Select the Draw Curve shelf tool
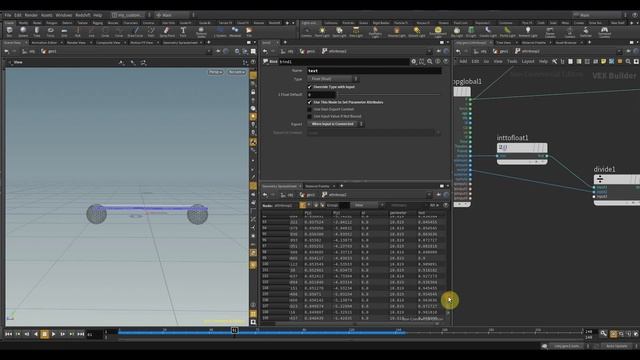 (136, 31)
